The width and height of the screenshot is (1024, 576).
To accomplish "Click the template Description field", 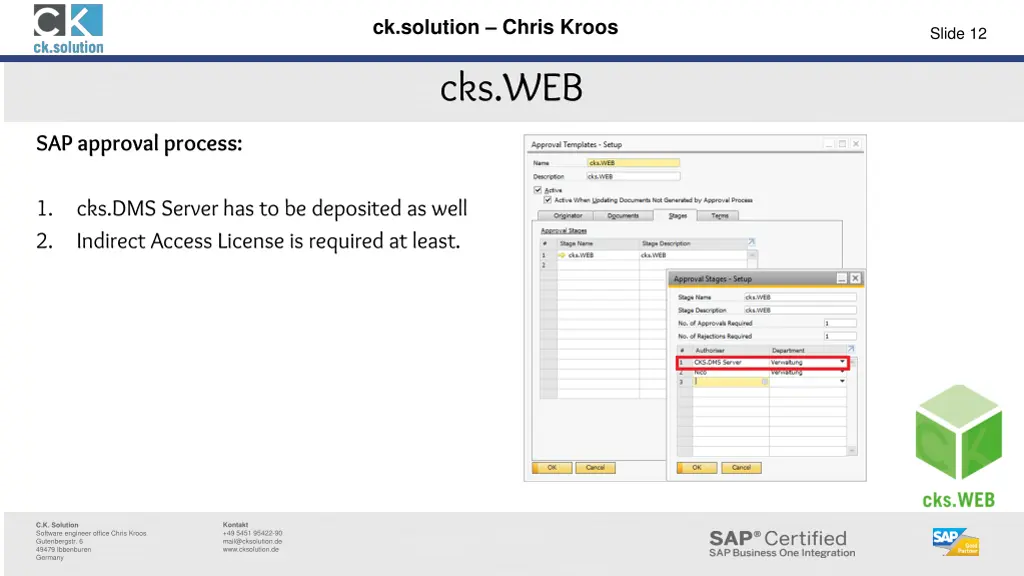I will point(633,176).
